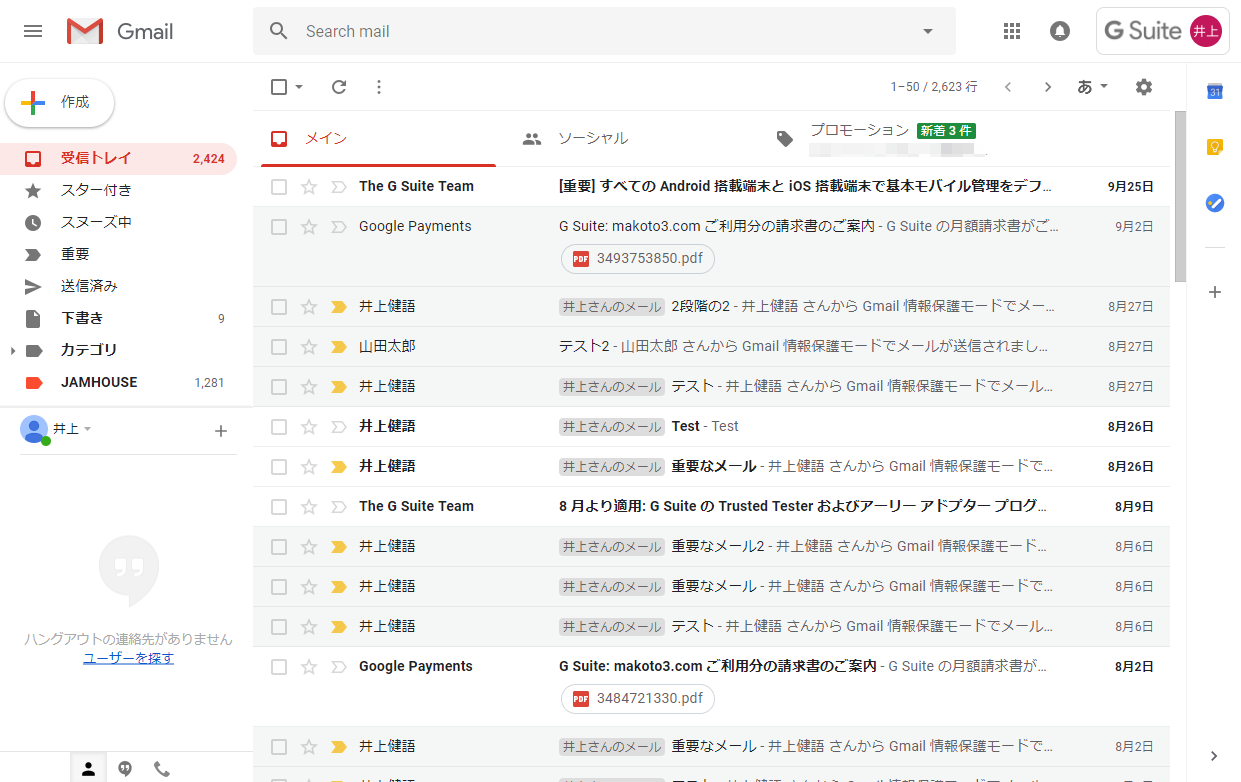Click ユーザーを探す link
This screenshot has width=1241, height=782.
pyautogui.click(x=129, y=658)
